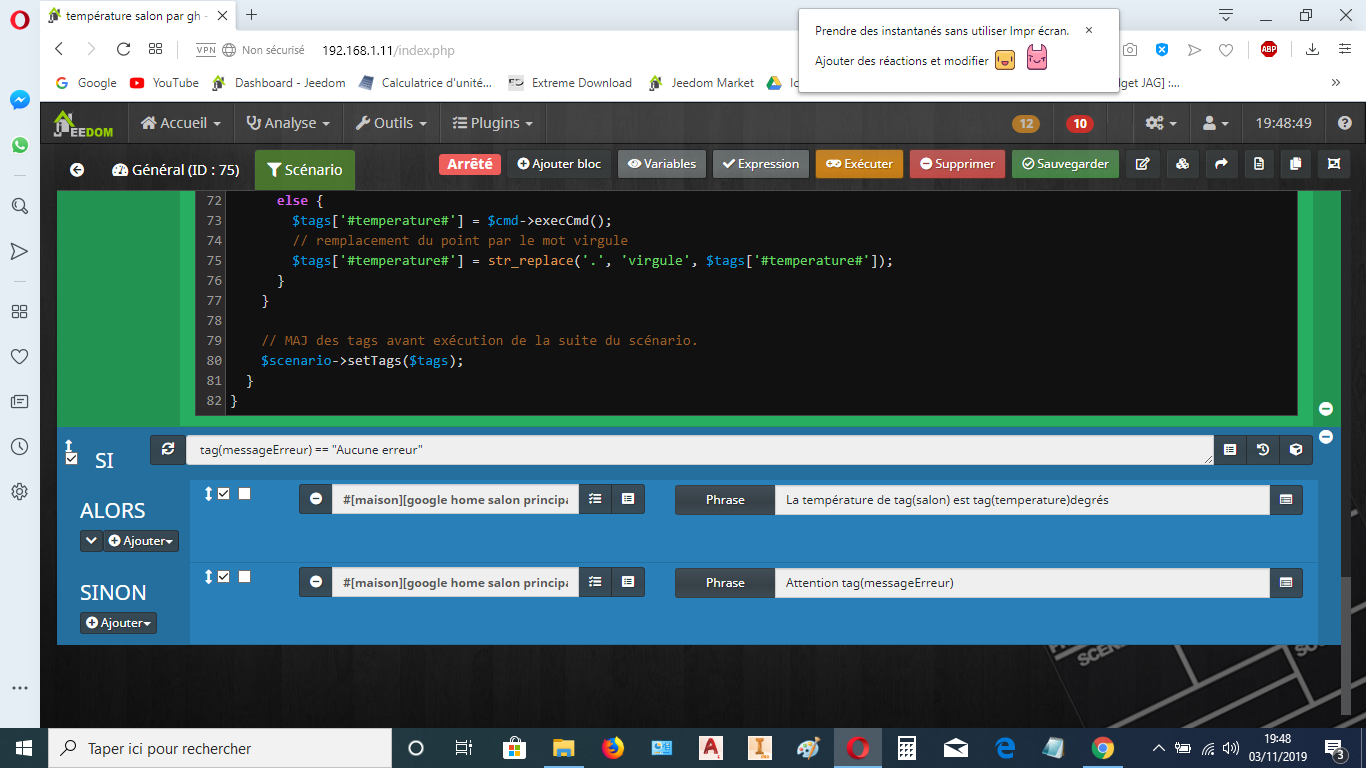1366x768 pixels.
Task: Click the orange 12 messages badge
Action: point(1026,124)
